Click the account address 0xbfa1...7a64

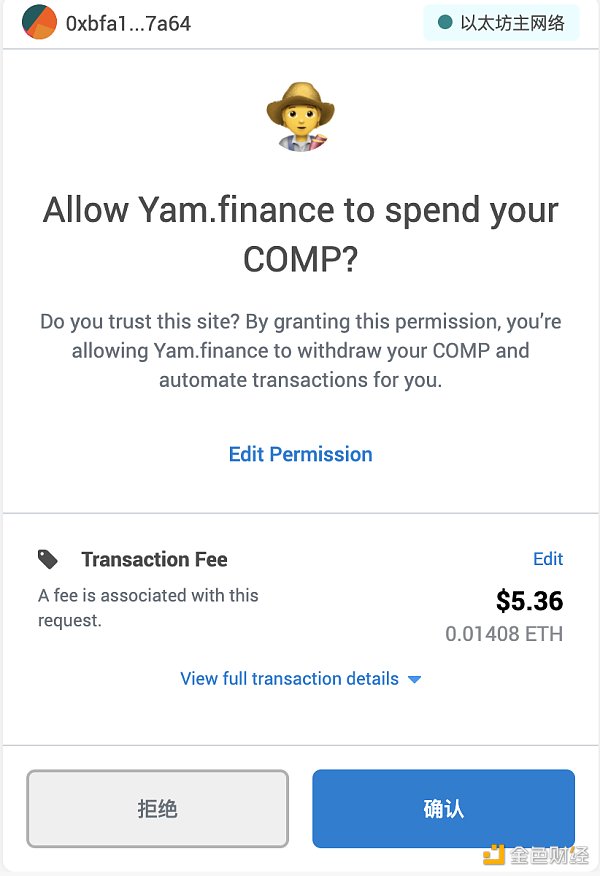coord(128,22)
